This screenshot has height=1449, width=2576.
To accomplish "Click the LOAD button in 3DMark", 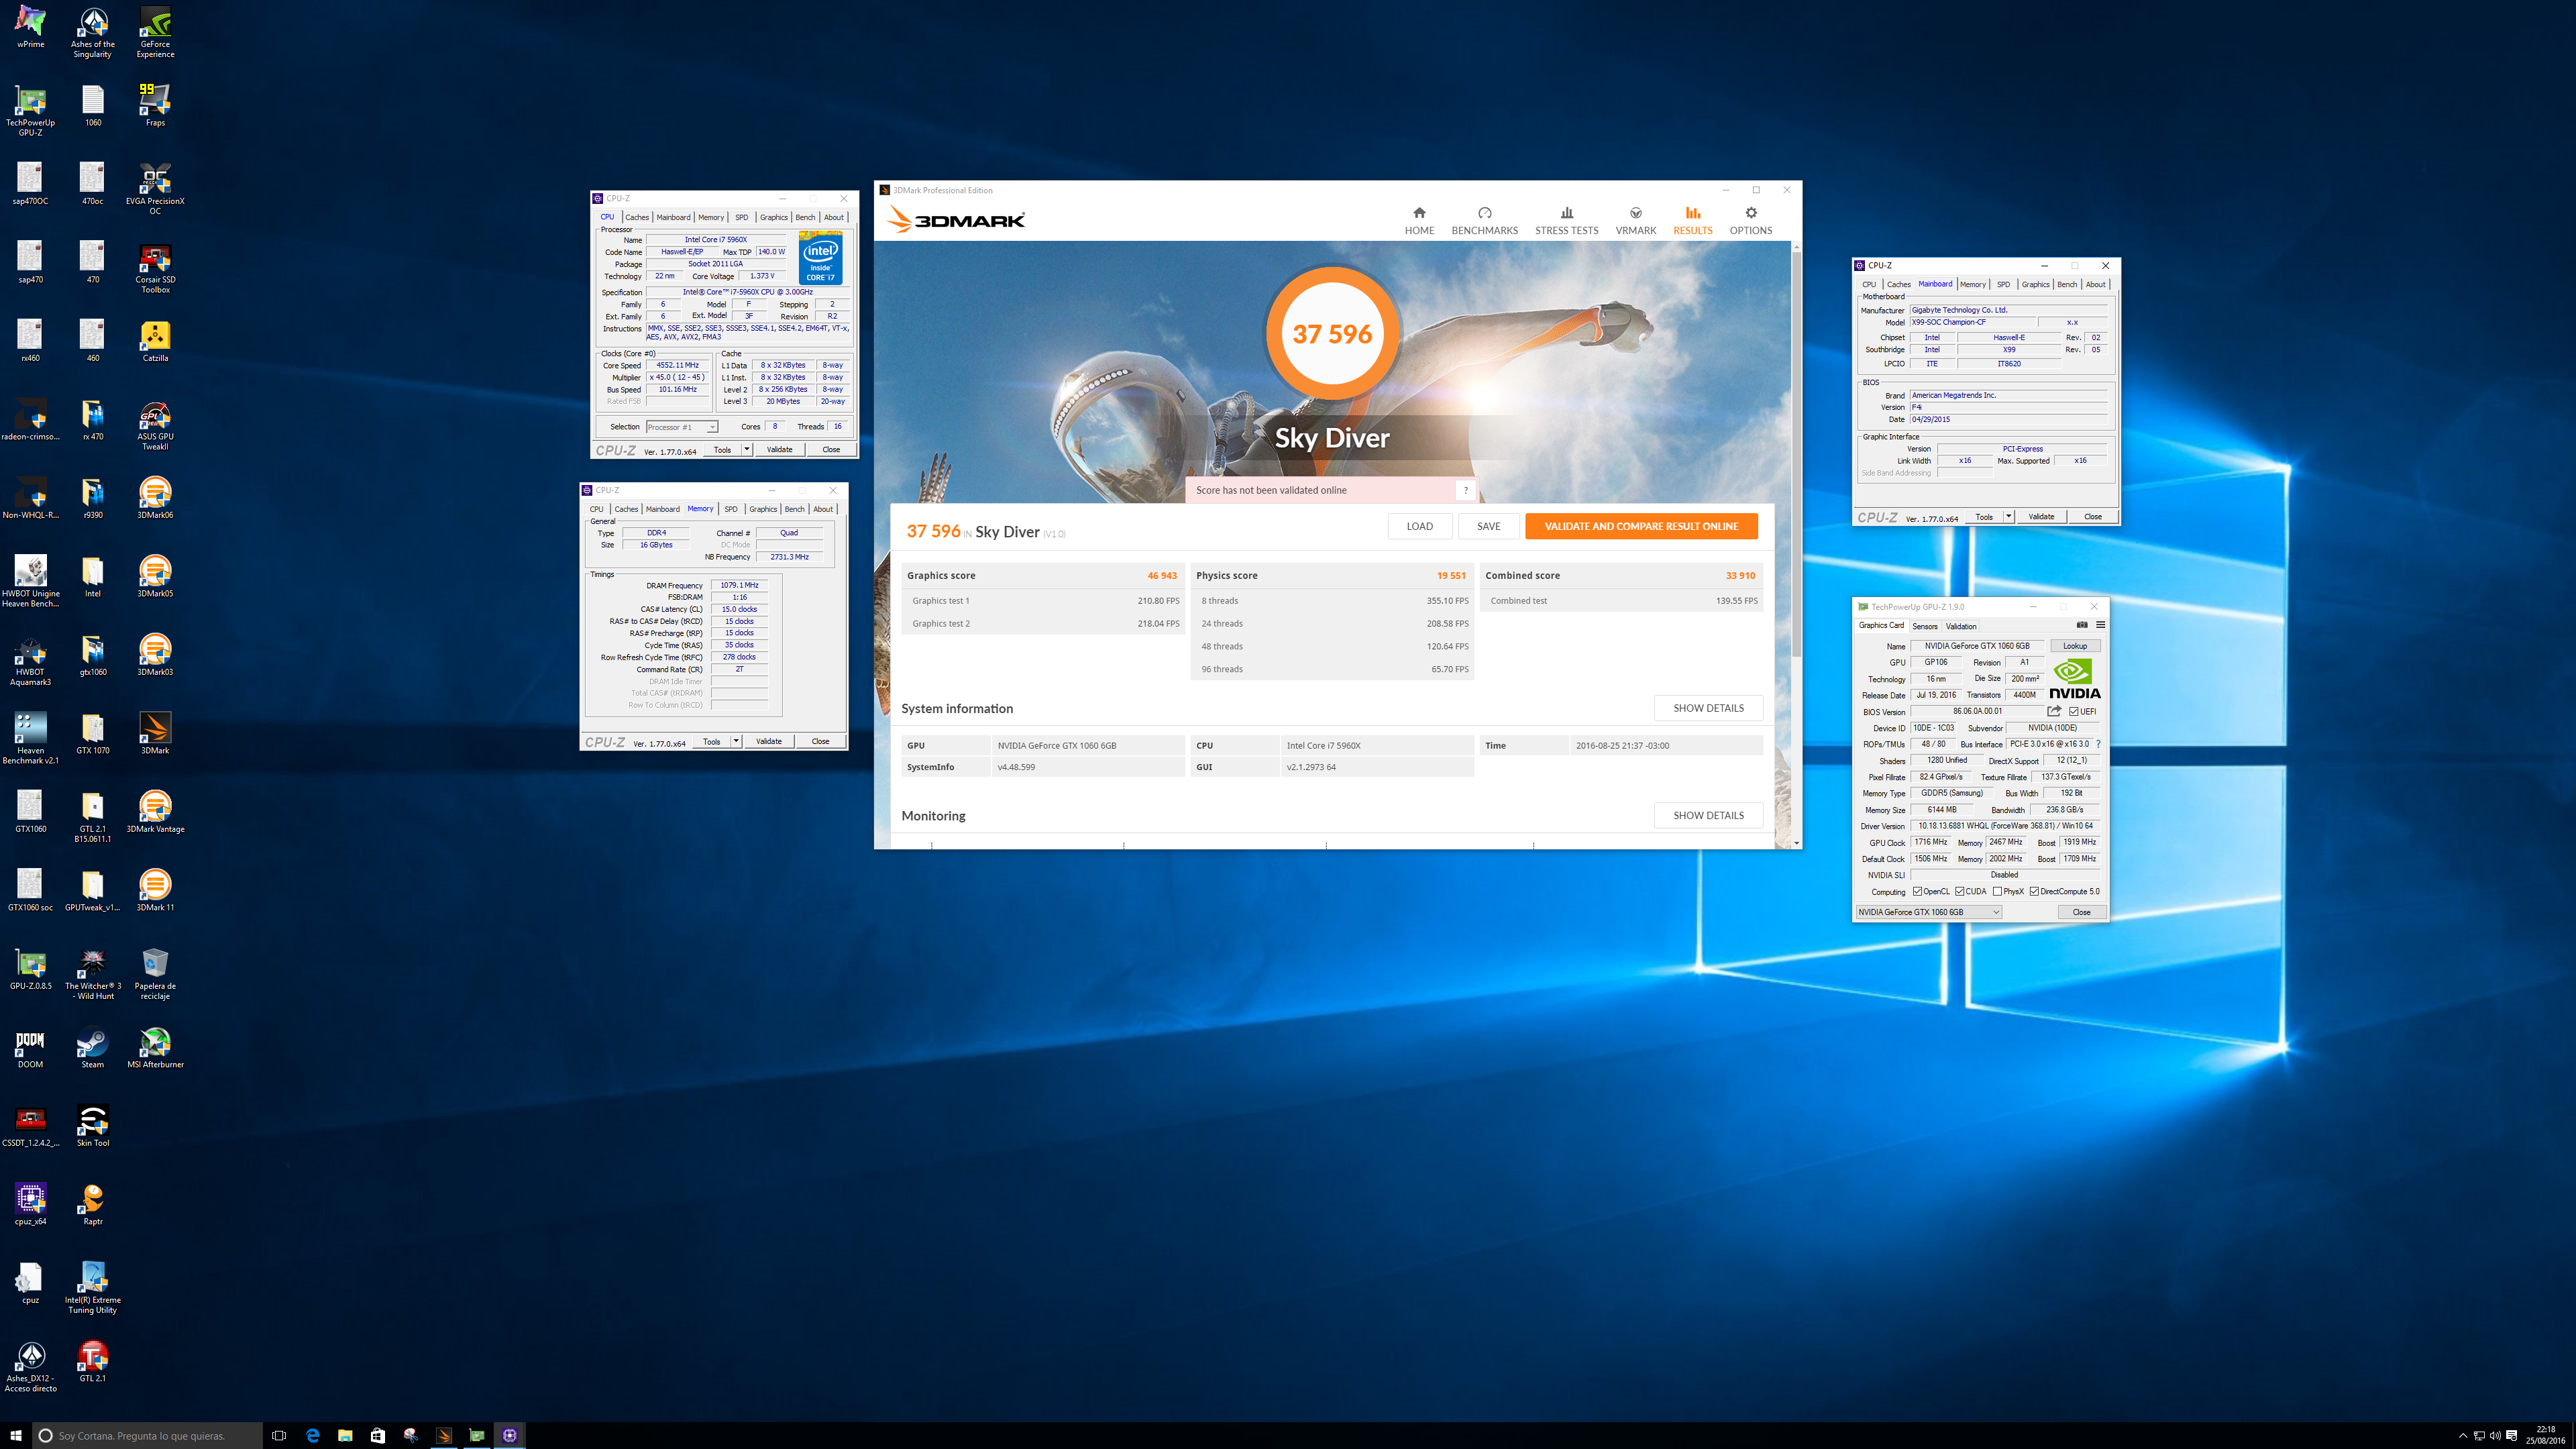I will pos(1419,526).
